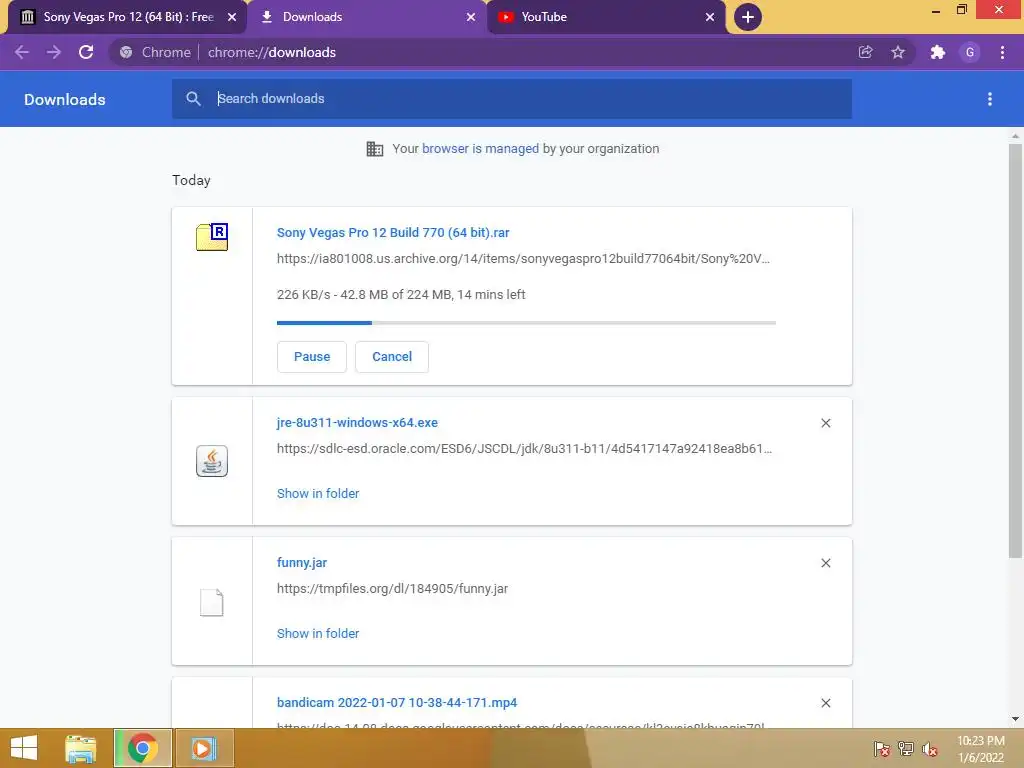
Task: Open the funny.jar file link
Action: (x=302, y=562)
